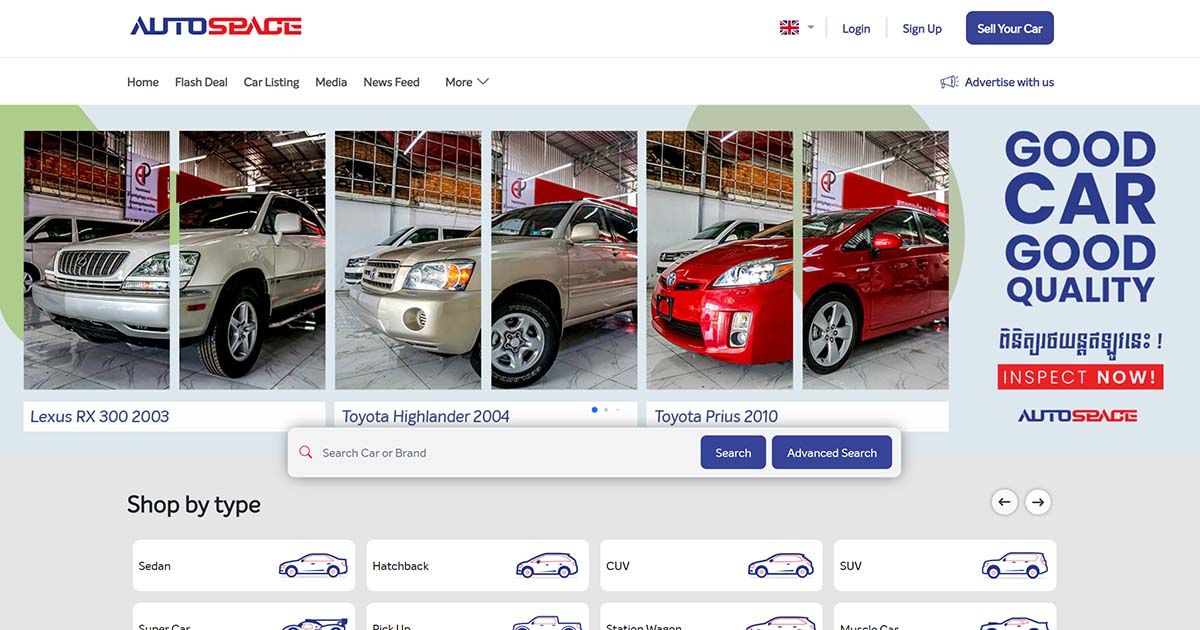Click the Toyota Prius 2010 title
1200x630 pixels.
[716, 416]
